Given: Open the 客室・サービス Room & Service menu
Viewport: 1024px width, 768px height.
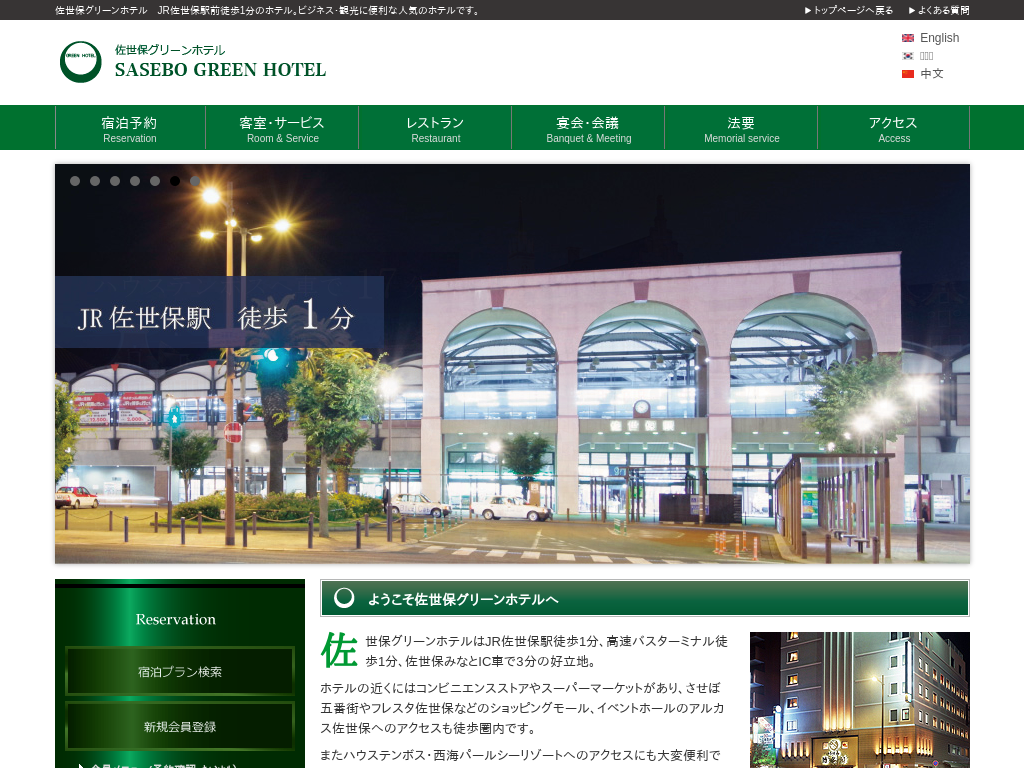Looking at the screenshot, I should [282, 128].
